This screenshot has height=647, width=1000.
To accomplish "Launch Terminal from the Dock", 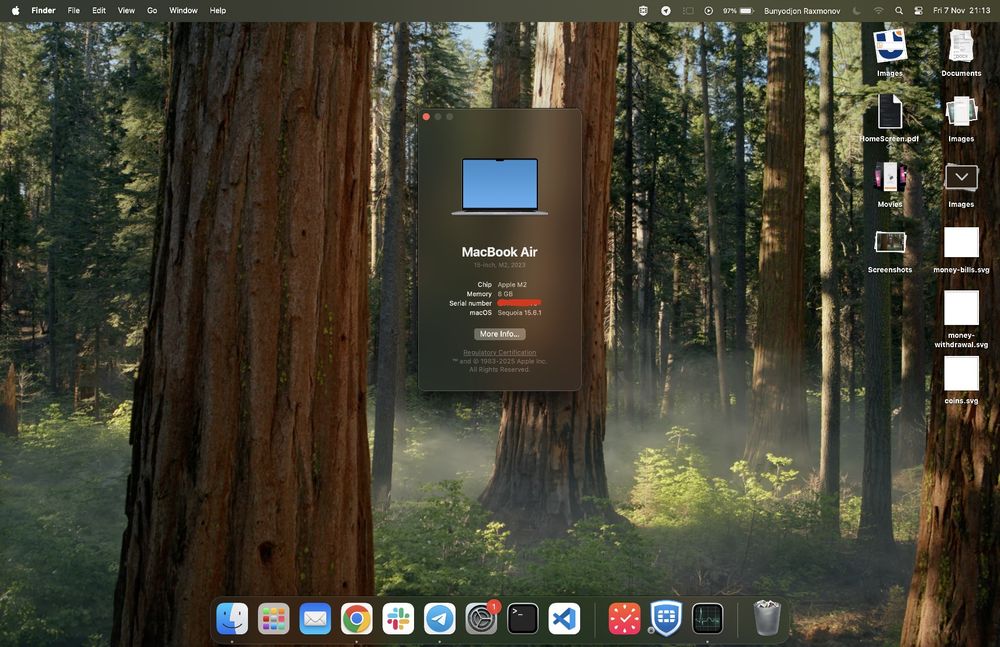I will coord(523,618).
